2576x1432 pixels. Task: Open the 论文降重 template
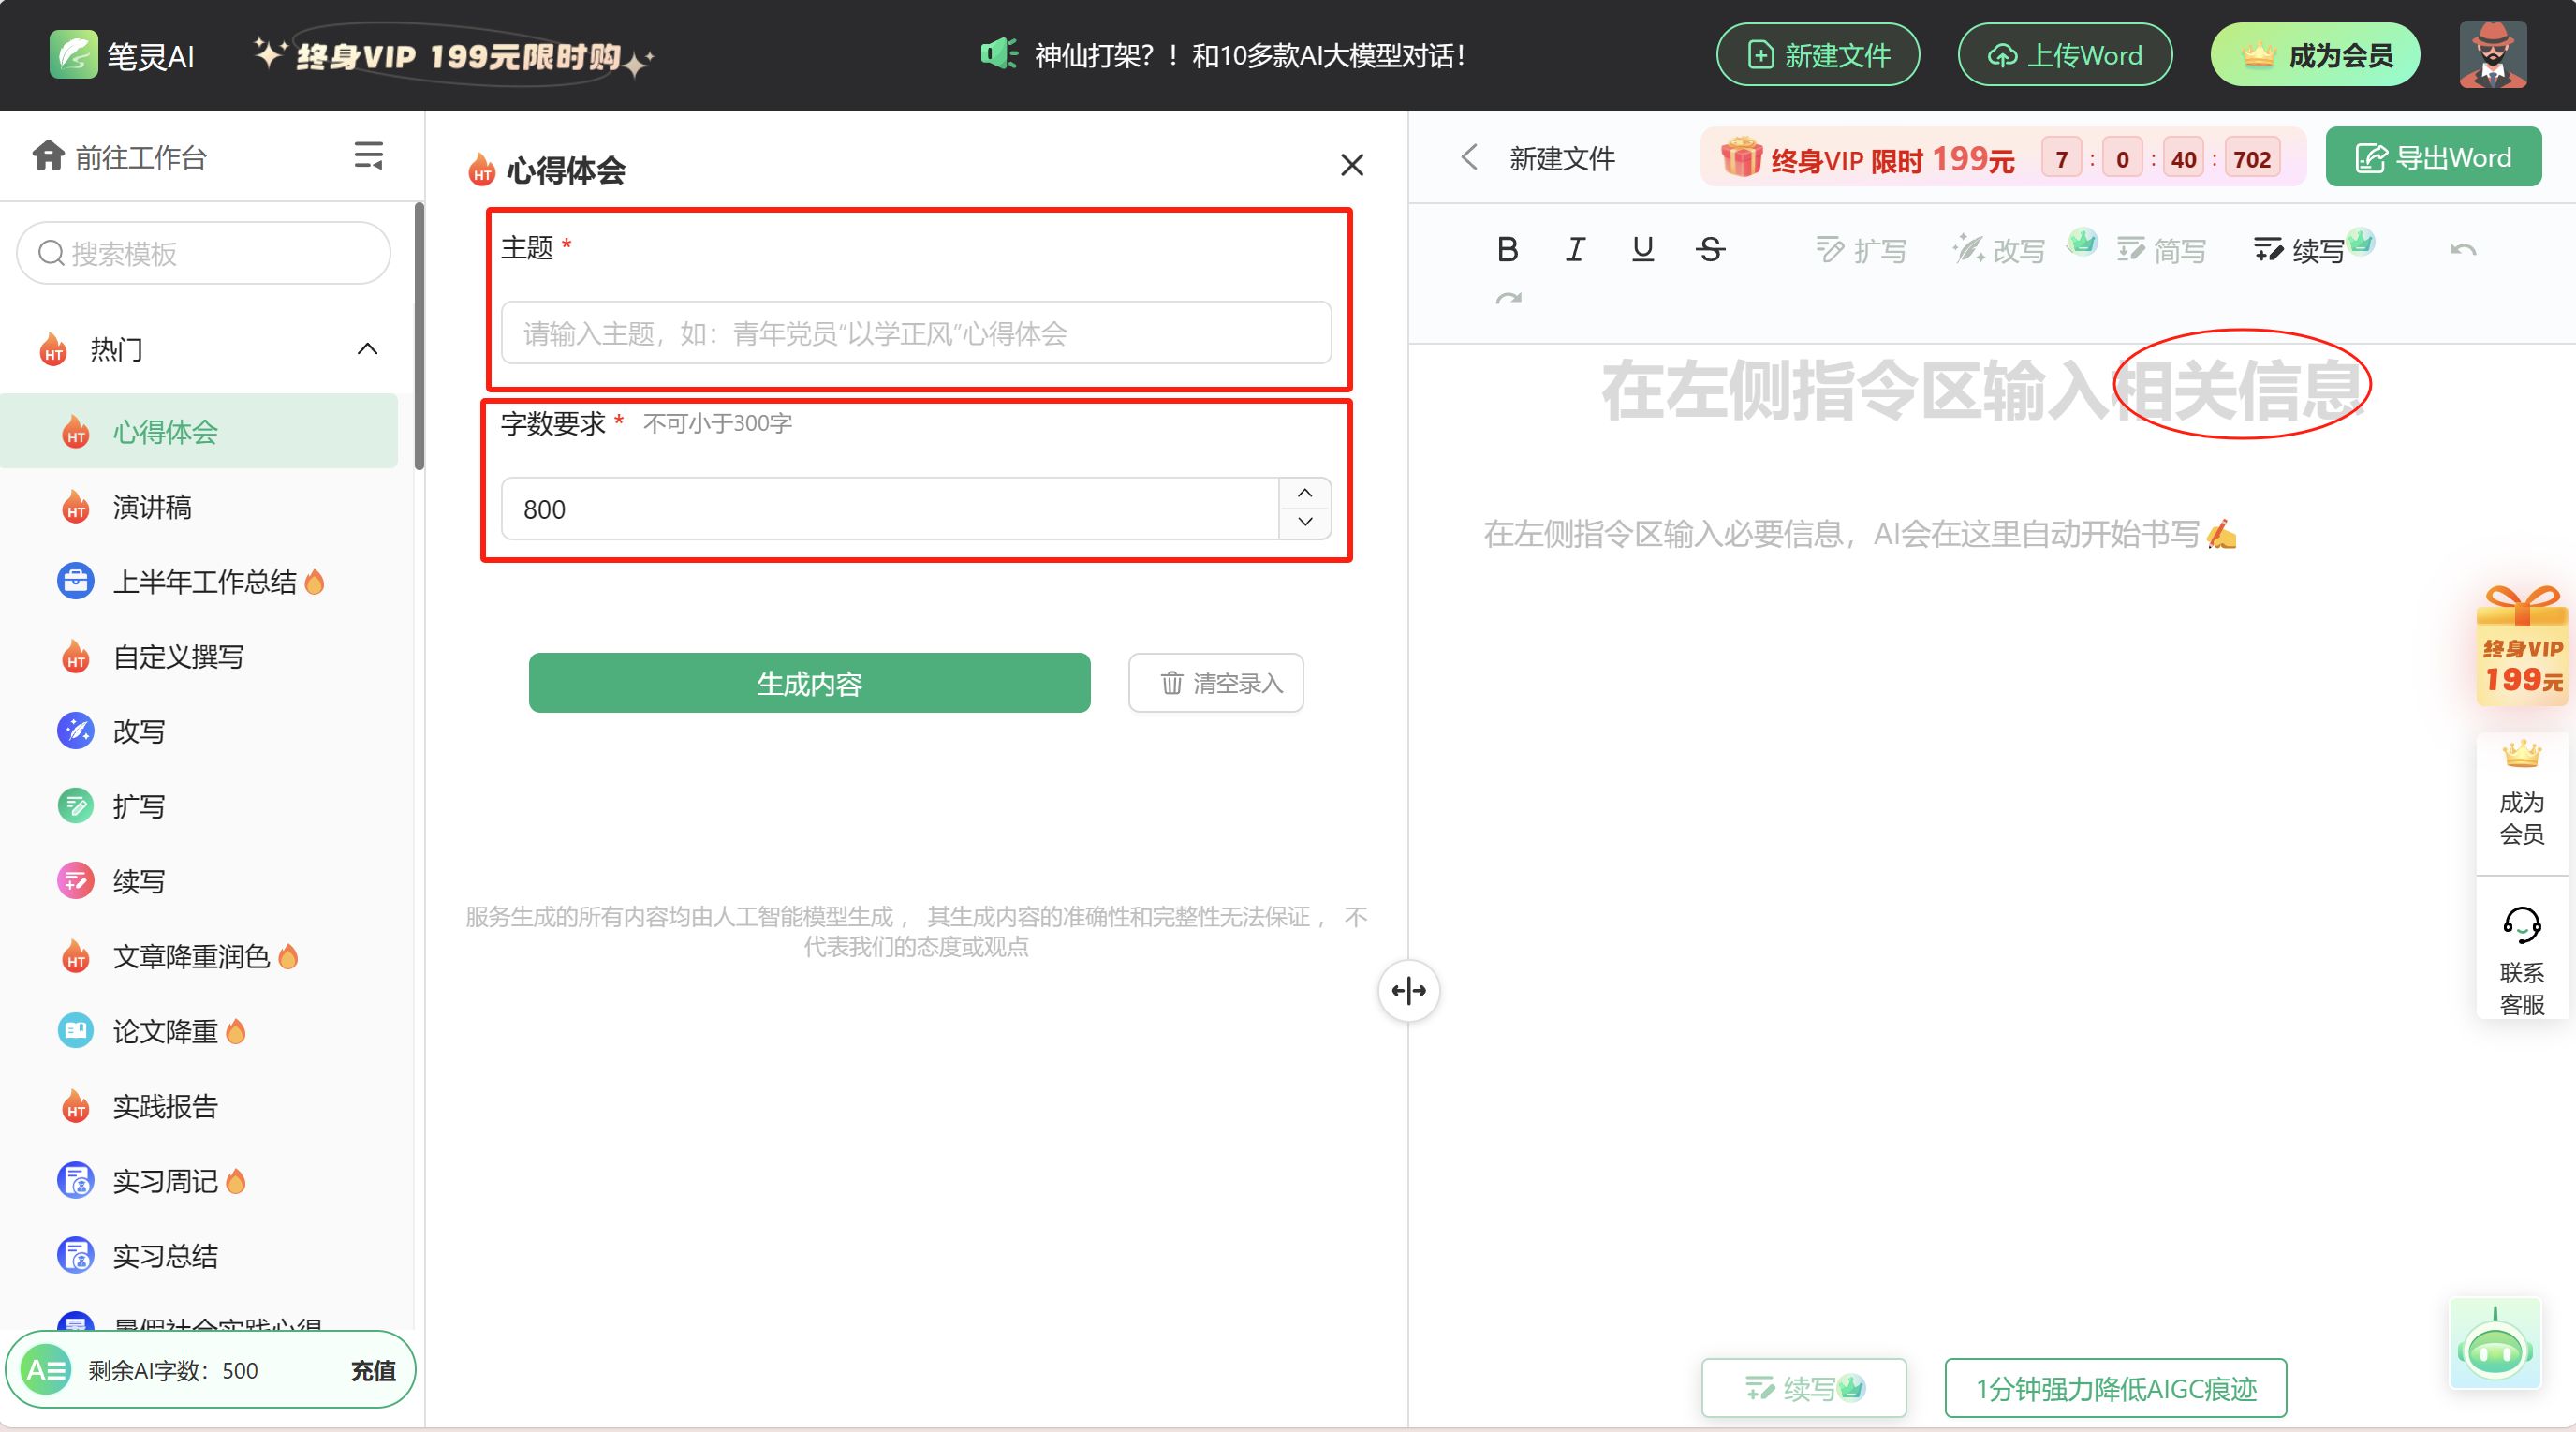click(165, 1031)
